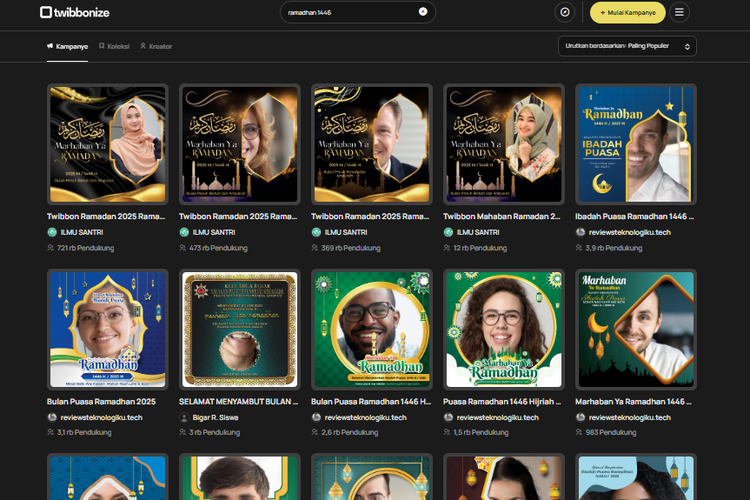
Task: Open reviewsteknologiku.tech under Marhaban Ya Ramadhan 1446
Action: 629,417
